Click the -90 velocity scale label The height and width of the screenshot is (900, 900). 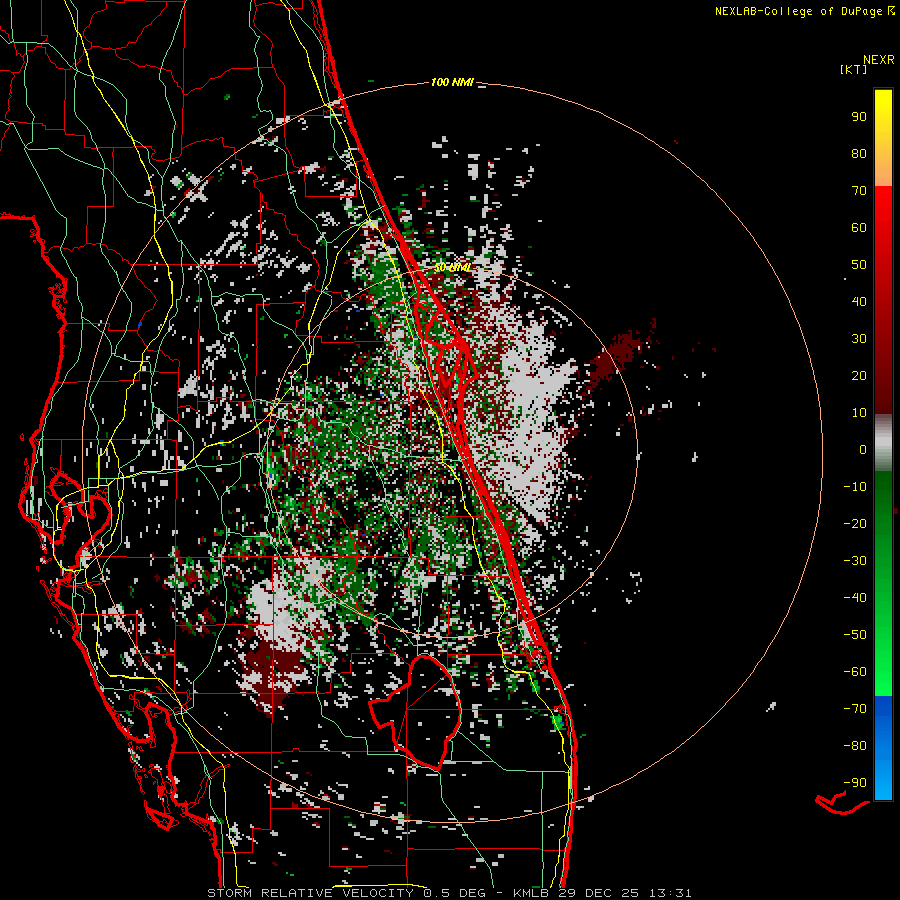click(x=855, y=783)
